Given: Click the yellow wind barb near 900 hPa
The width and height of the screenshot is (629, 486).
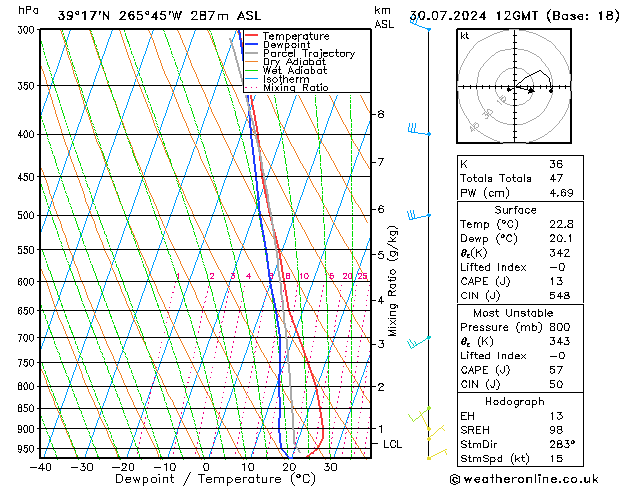Looking at the screenshot, I should [x=434, y=430].
